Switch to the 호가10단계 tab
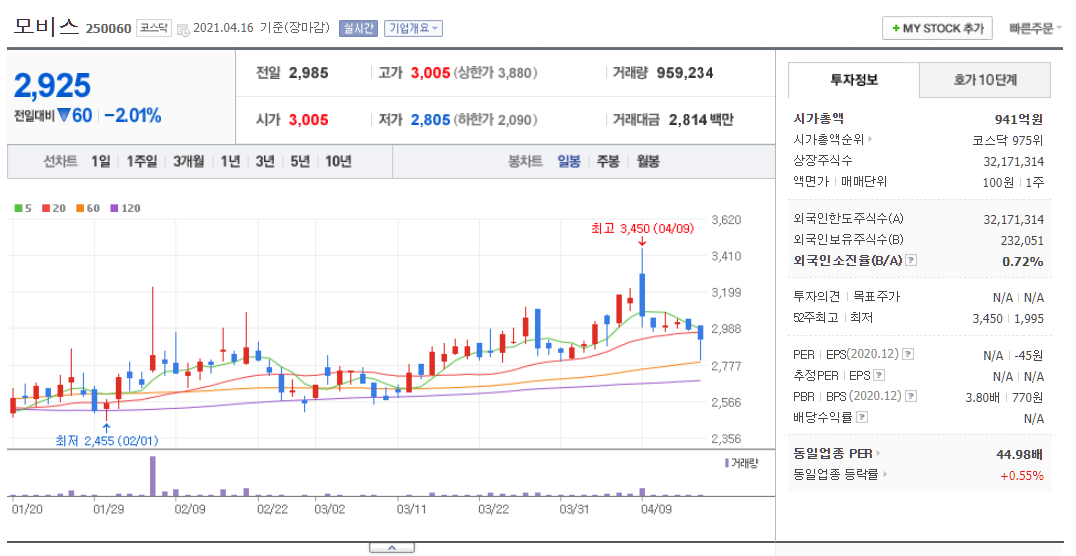This screenshot has height=556, width=1076. click(985, 80)
